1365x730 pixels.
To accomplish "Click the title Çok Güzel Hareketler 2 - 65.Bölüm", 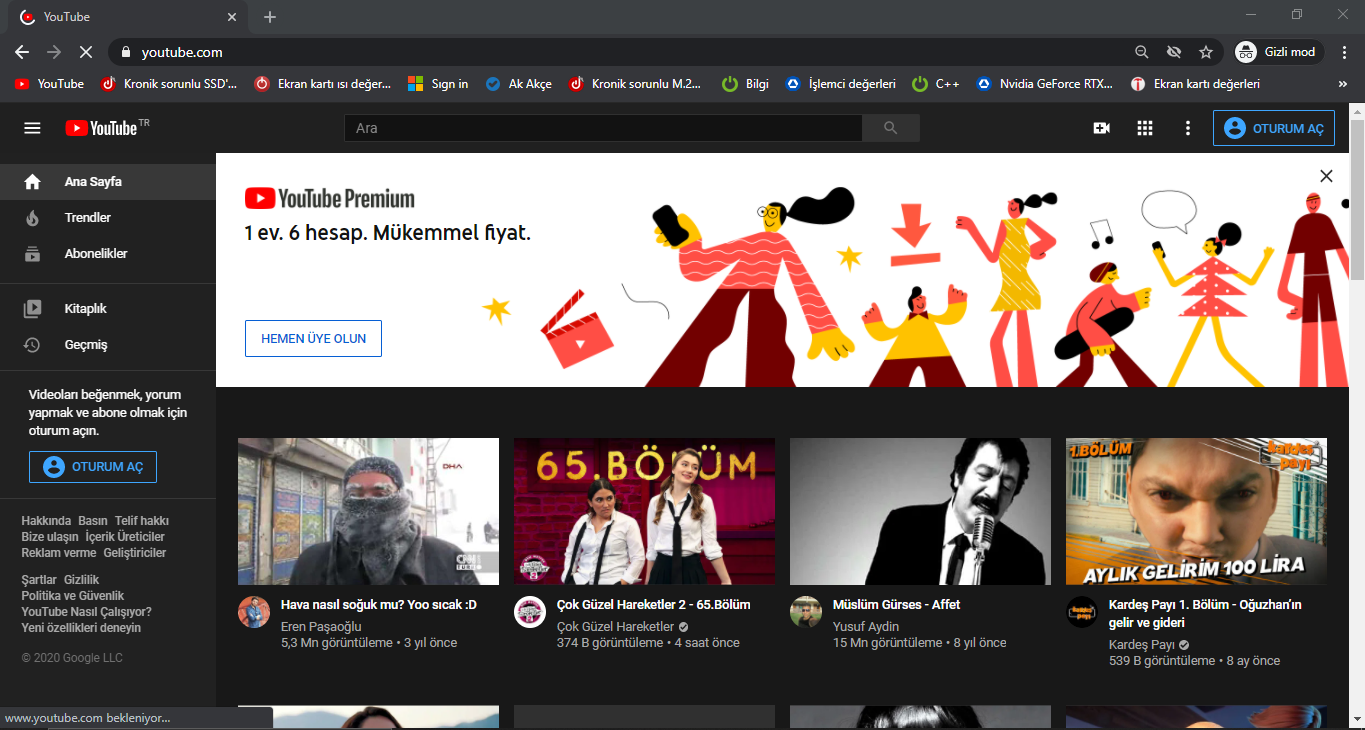I will point(653,605).
